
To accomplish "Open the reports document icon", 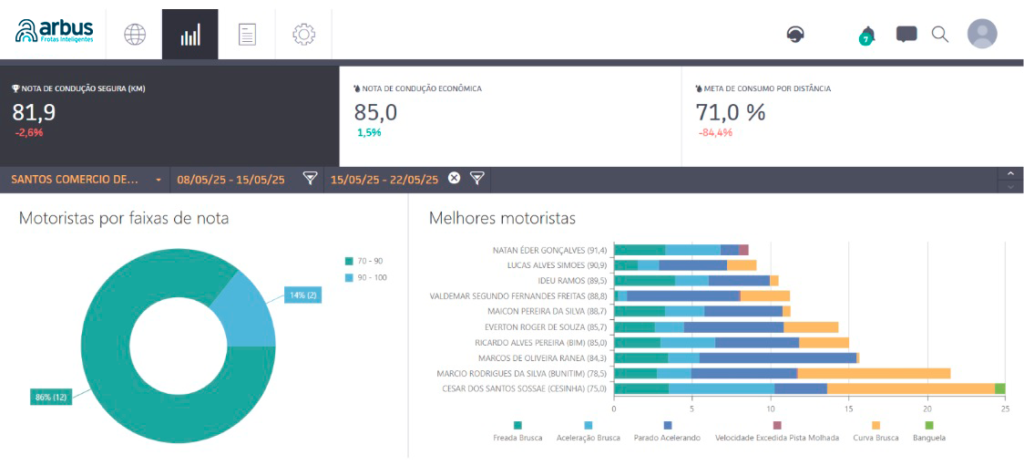I will (247, 34).
